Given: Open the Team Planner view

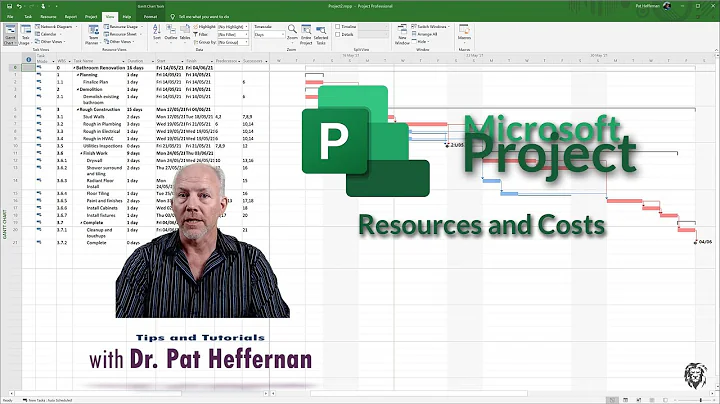Looking at the screenshot, I should [x=93, y=35].
